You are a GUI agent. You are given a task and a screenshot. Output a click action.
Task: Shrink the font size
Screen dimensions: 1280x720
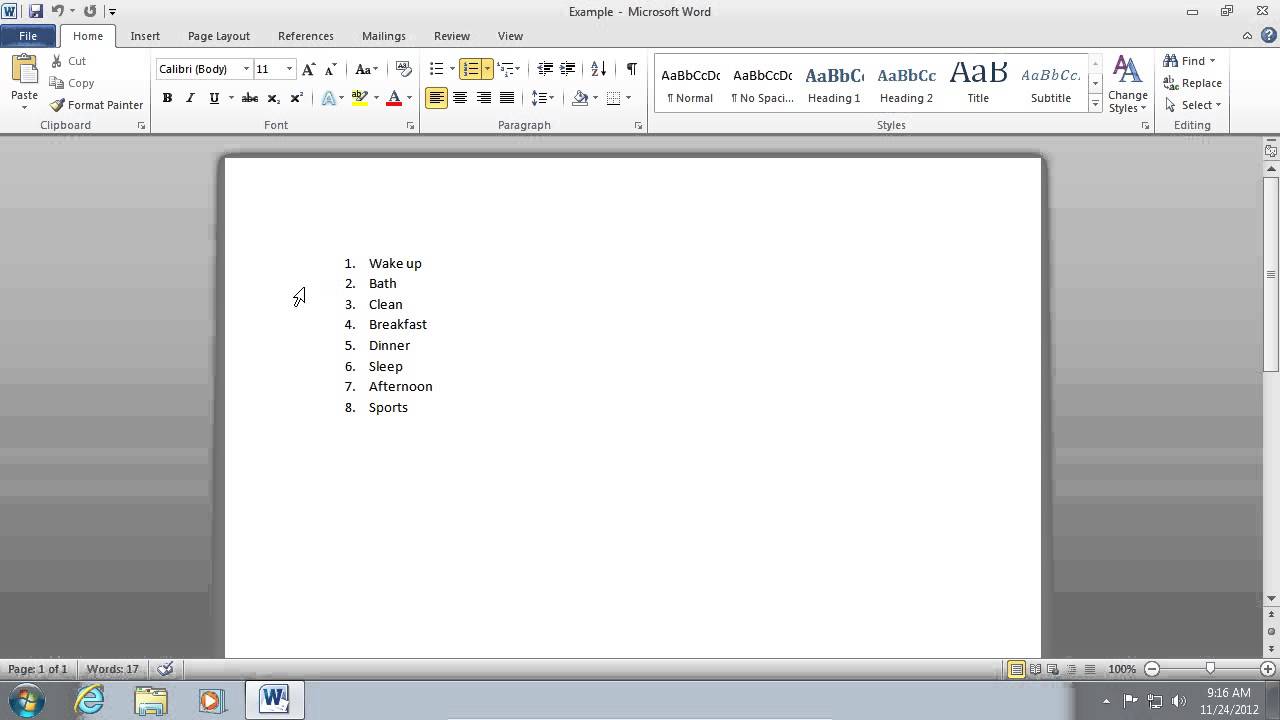click(x=330, y=69)
